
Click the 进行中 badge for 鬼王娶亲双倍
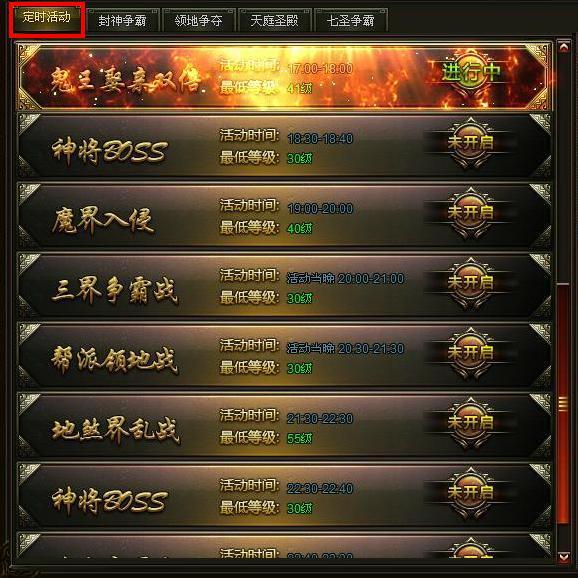tap(471, 72)
